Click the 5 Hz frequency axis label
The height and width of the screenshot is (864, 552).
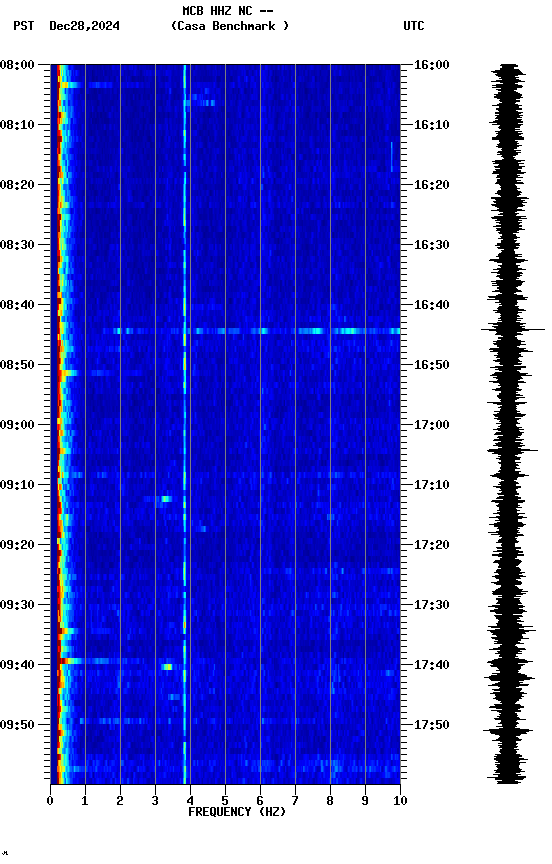pyautogui.click(x=225, y=801)
